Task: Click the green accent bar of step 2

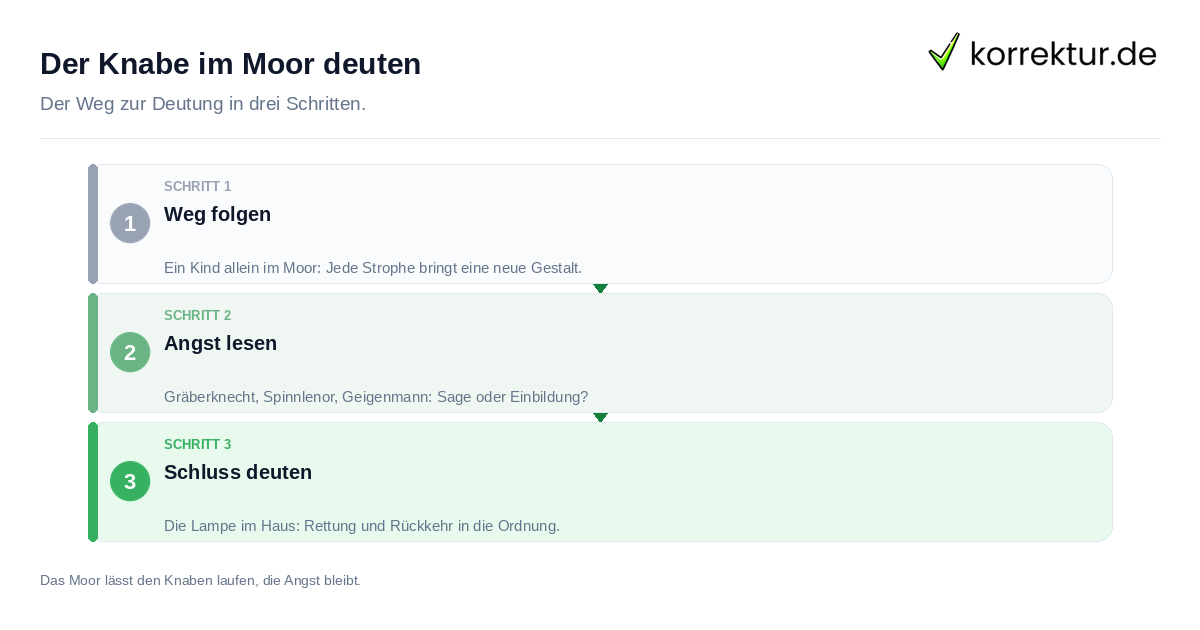Action: click(93, 353)
